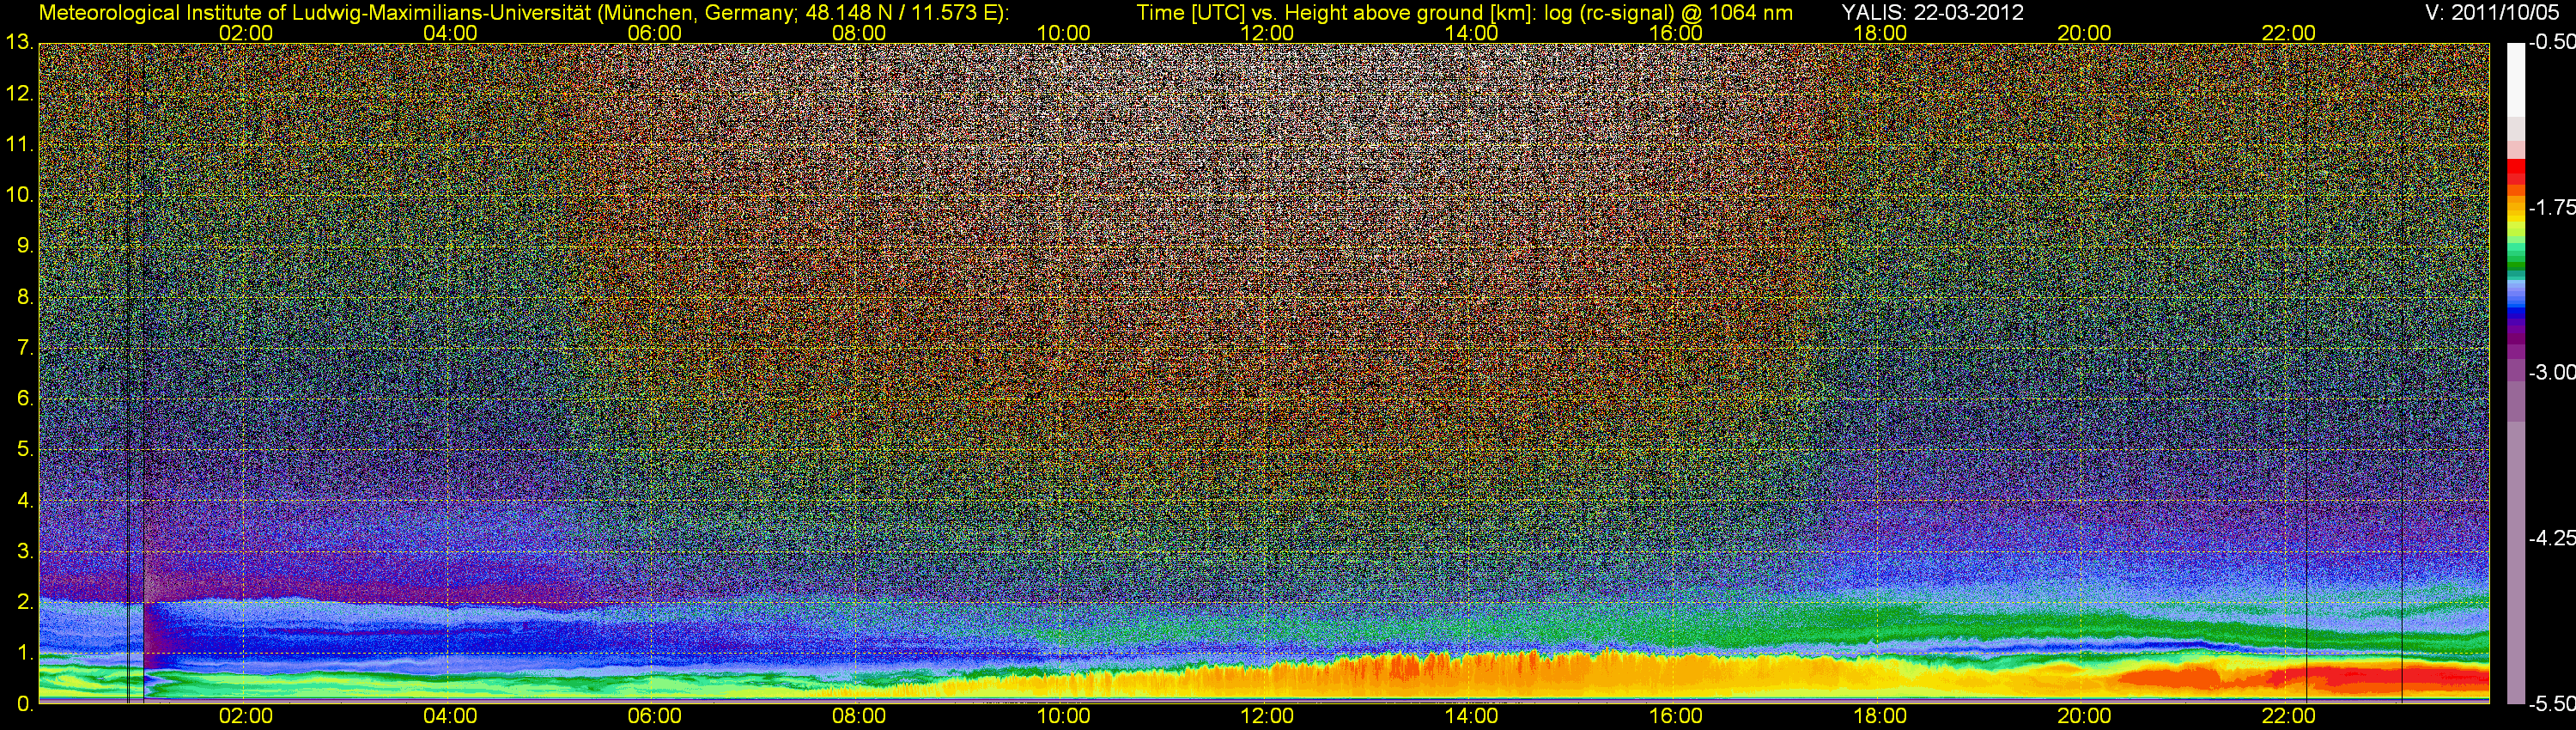This screenshot has width=2576, height=730.
Task: Click the 10:00 label on the top time axis
Action: [x=1063, y=33]
